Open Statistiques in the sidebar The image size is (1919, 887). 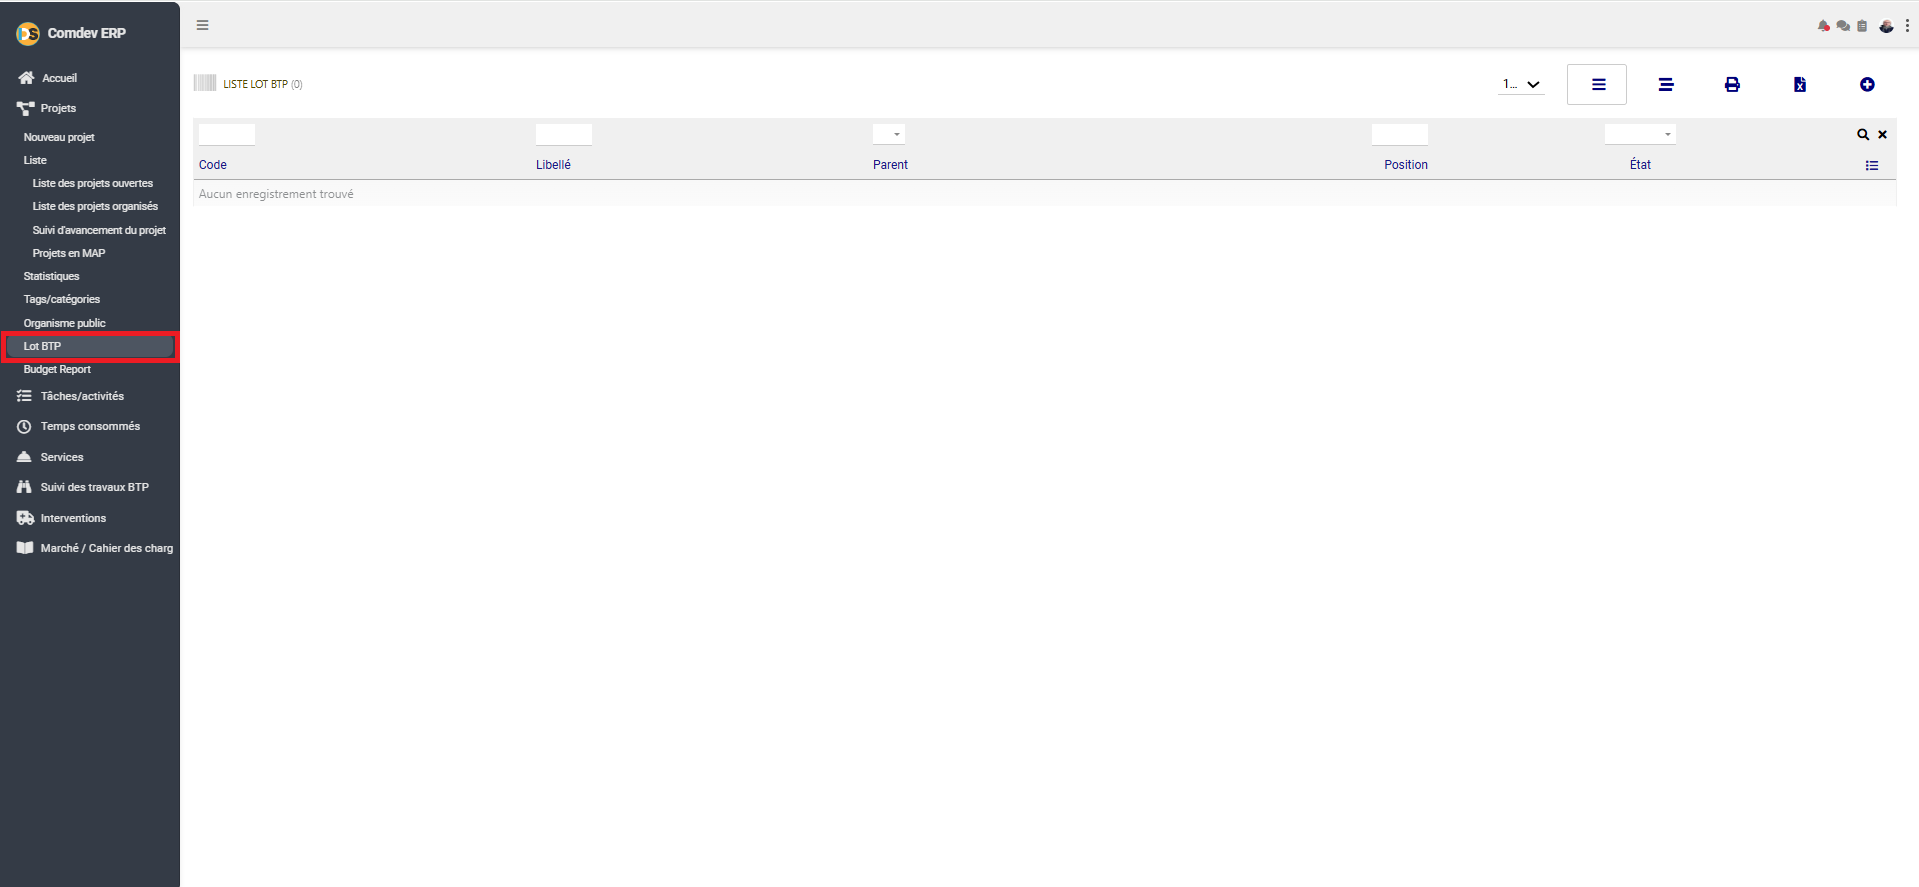[52, 276]
